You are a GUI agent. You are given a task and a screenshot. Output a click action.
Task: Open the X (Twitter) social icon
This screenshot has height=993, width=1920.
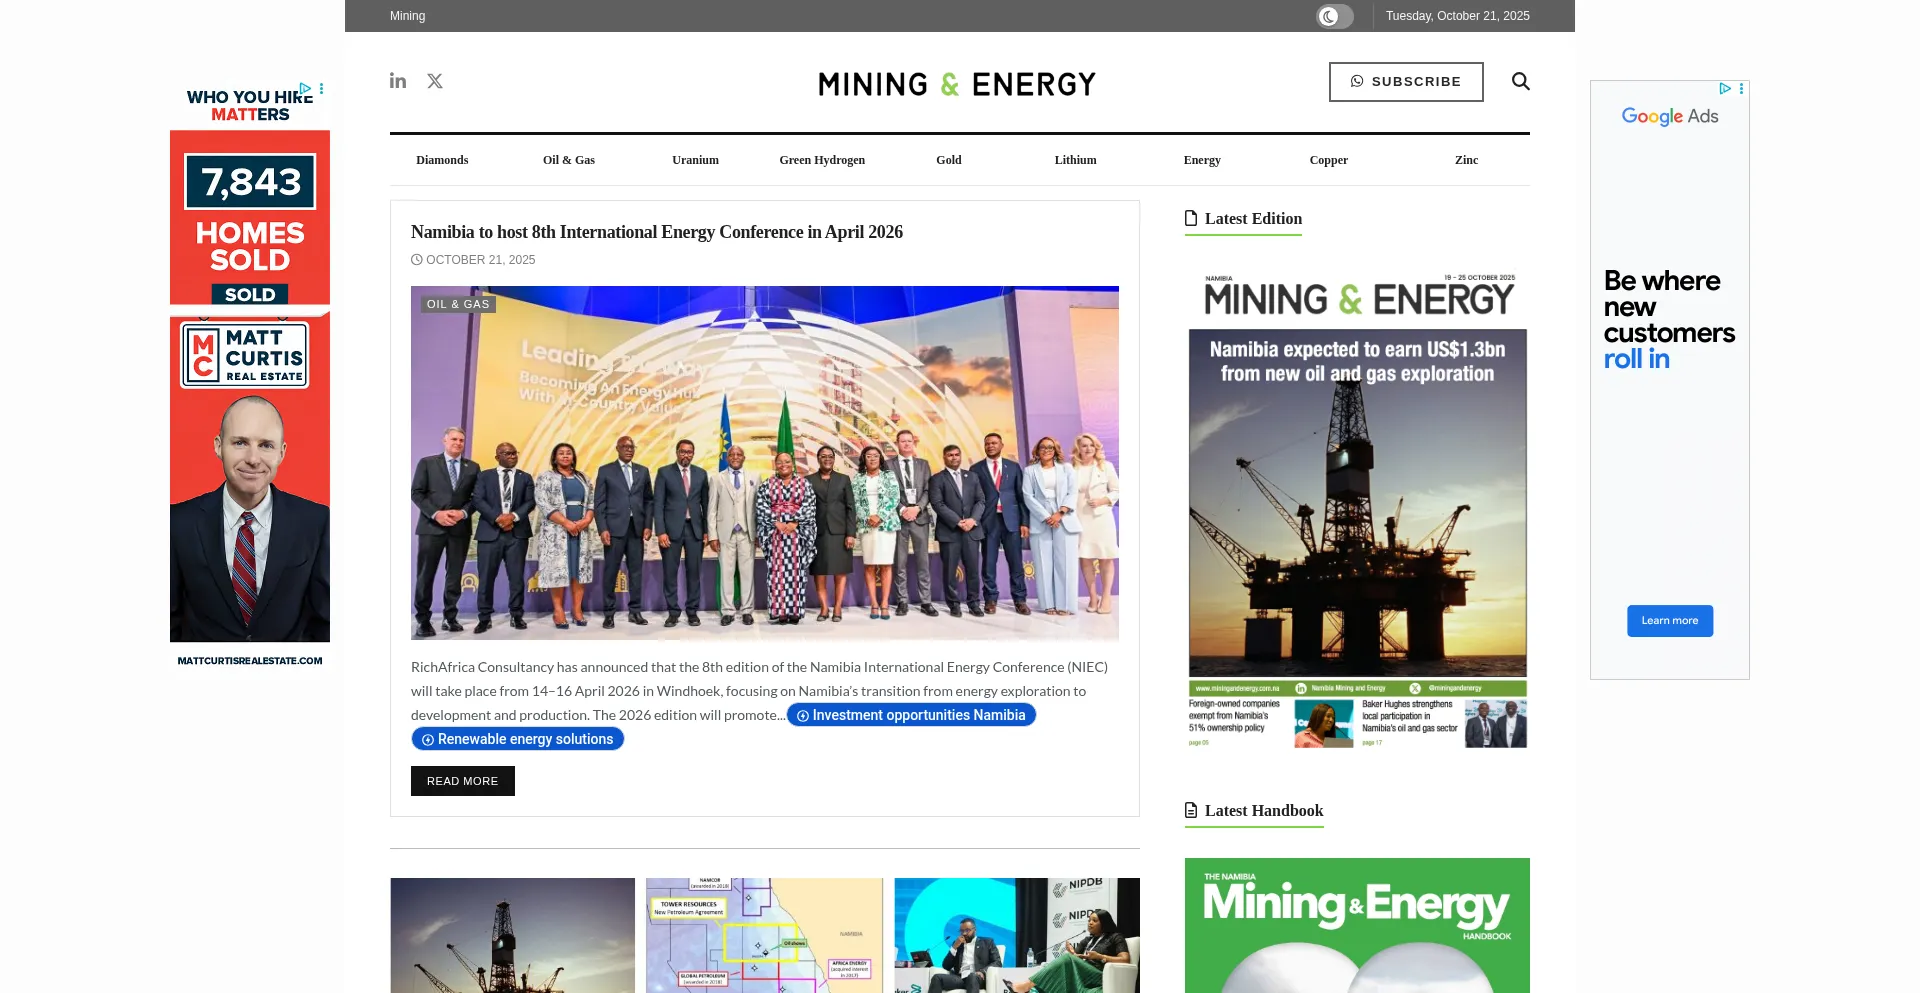(x=435, y=81)
